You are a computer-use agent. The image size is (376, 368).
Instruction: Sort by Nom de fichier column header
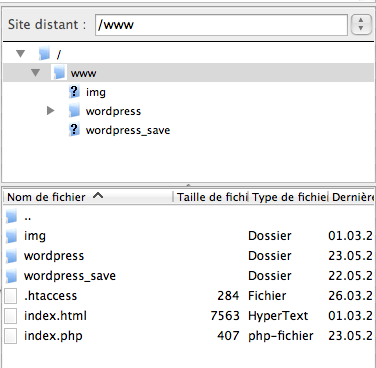tap(89, 197)
